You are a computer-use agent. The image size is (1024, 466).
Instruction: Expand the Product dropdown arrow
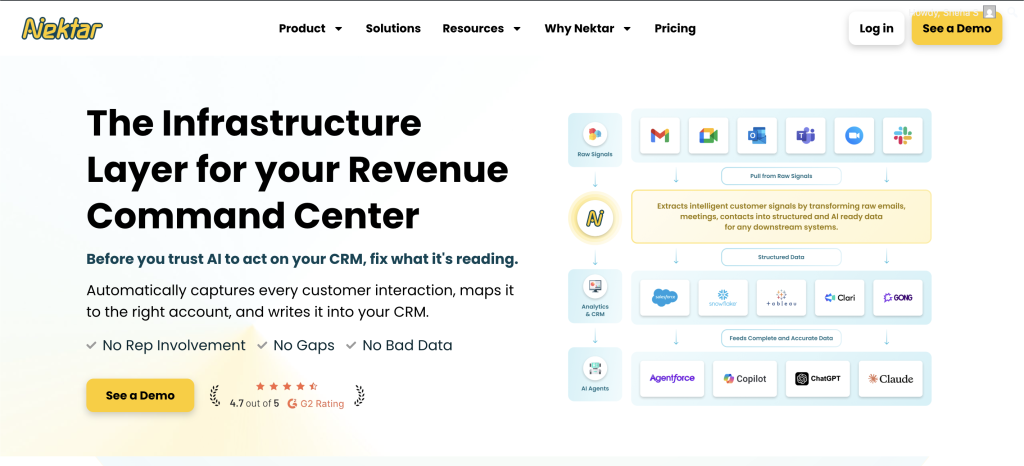(338, 29)
